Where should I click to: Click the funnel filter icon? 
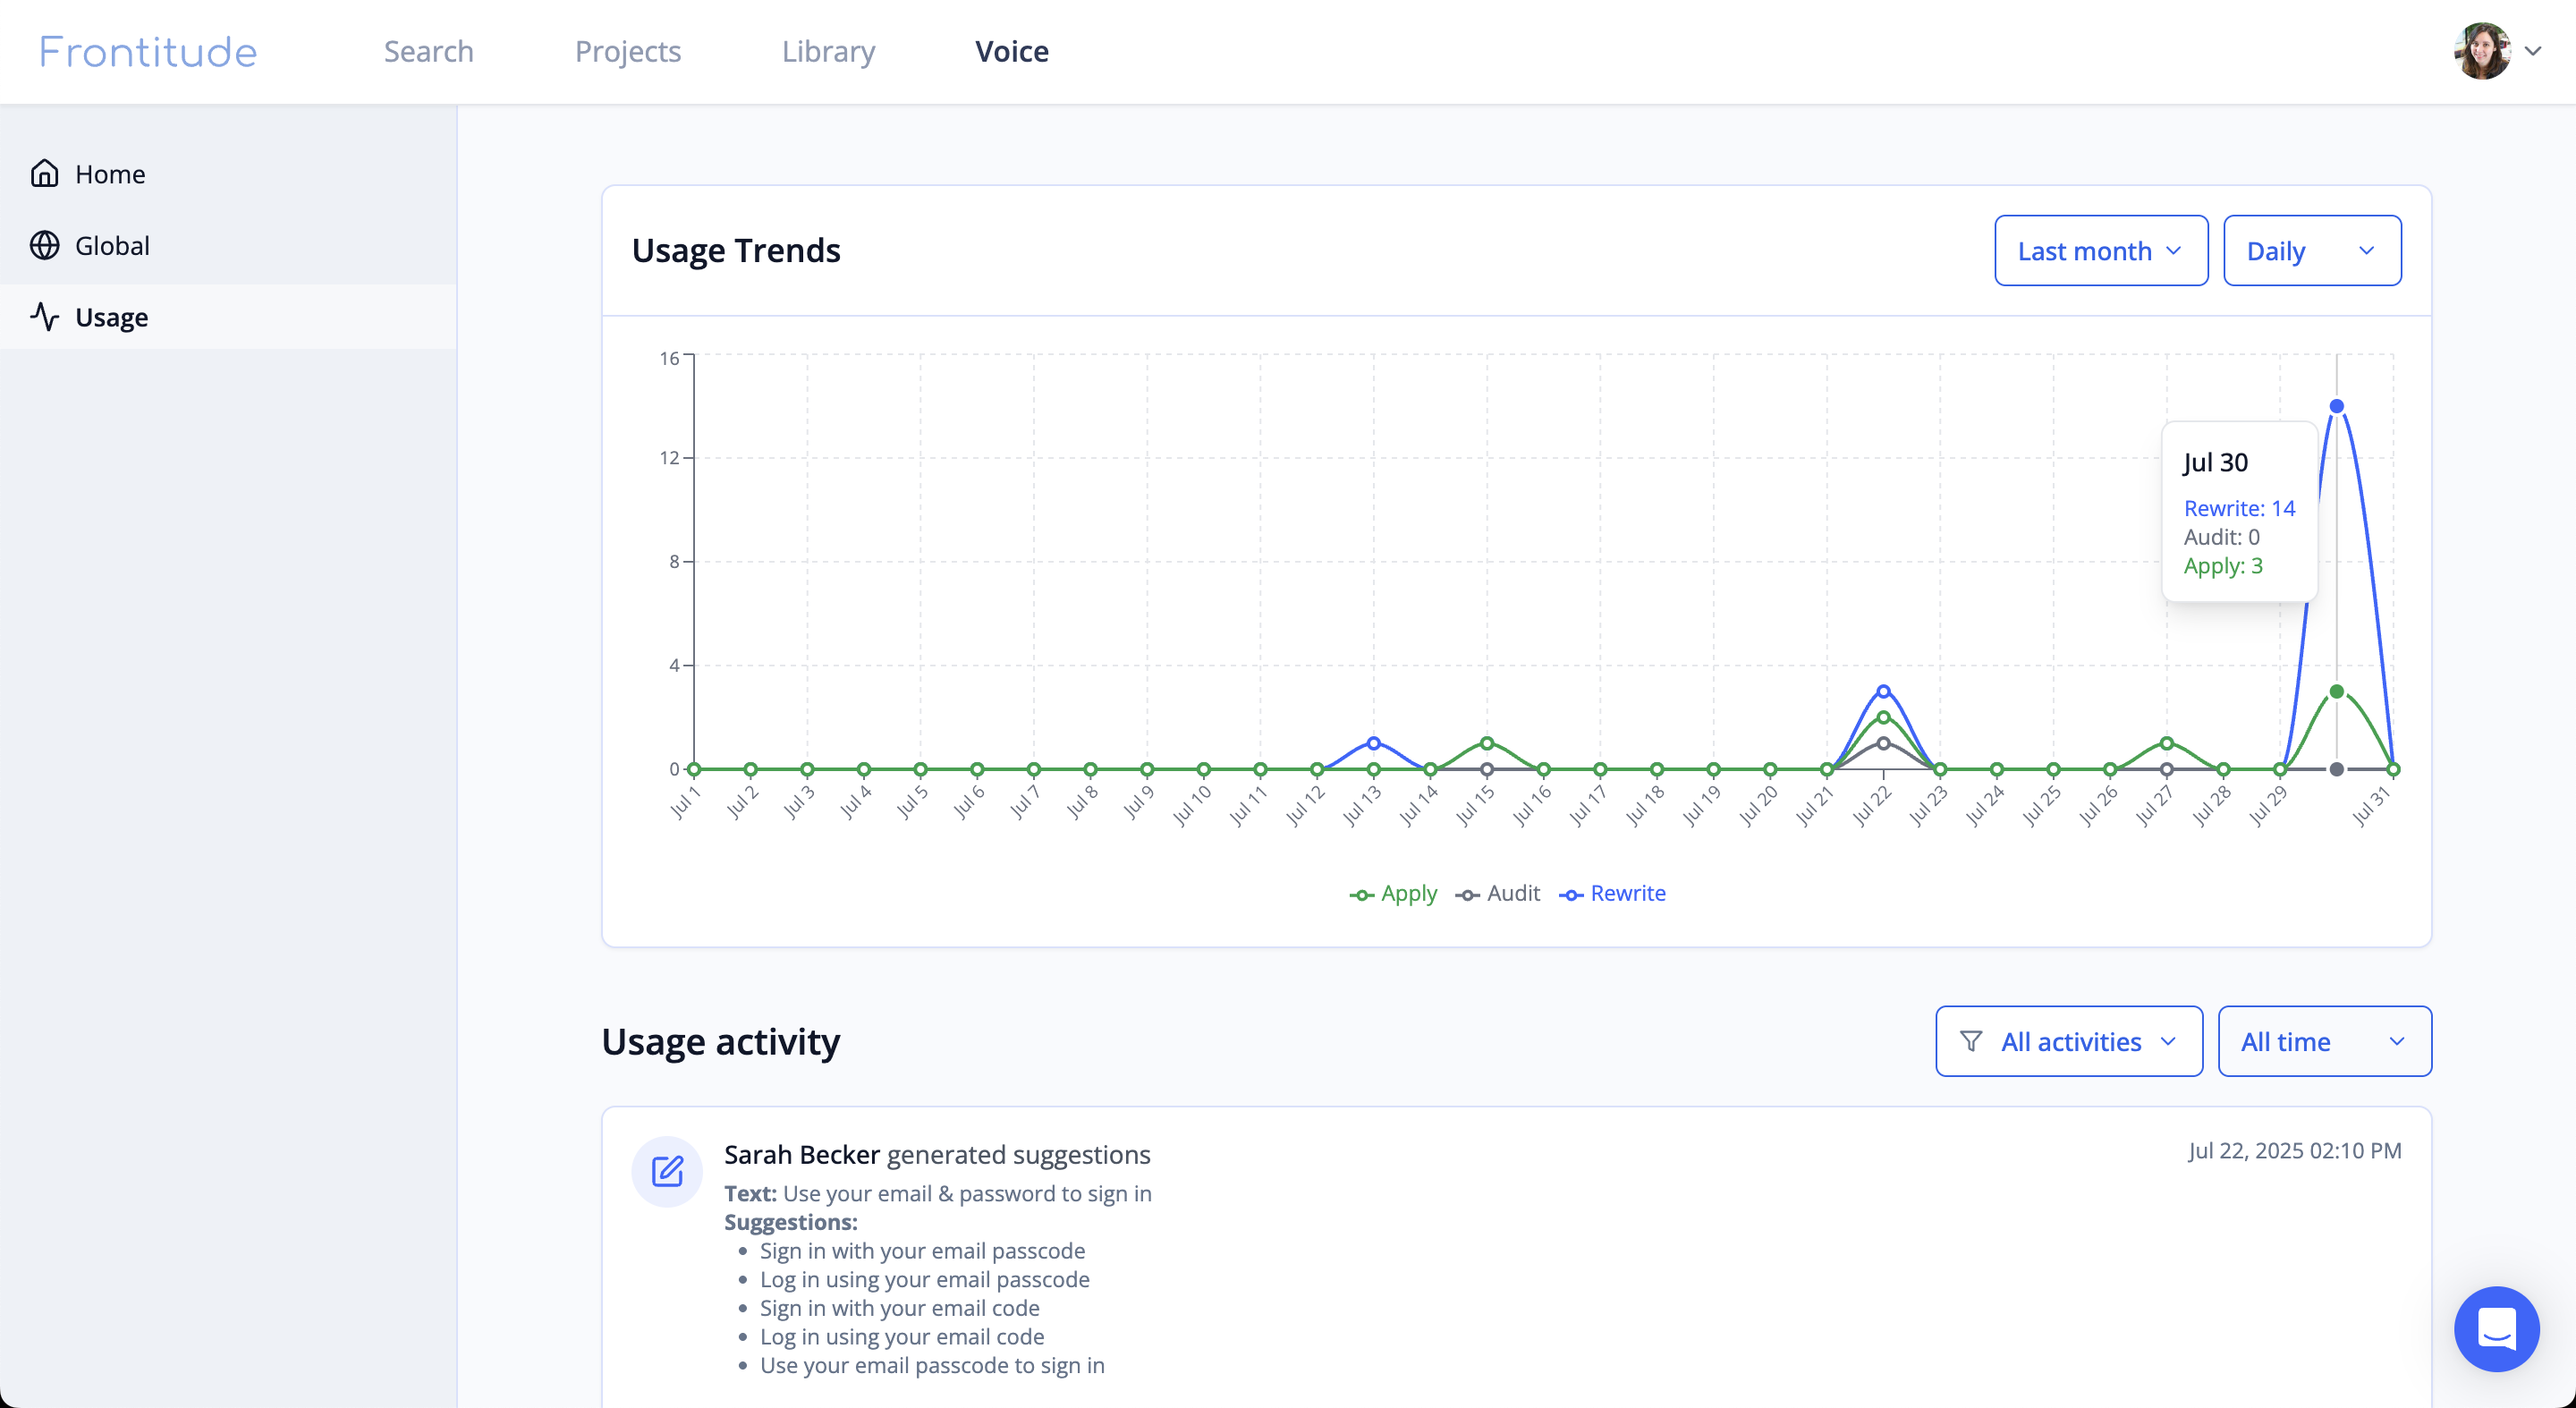coord(1970,1041)
